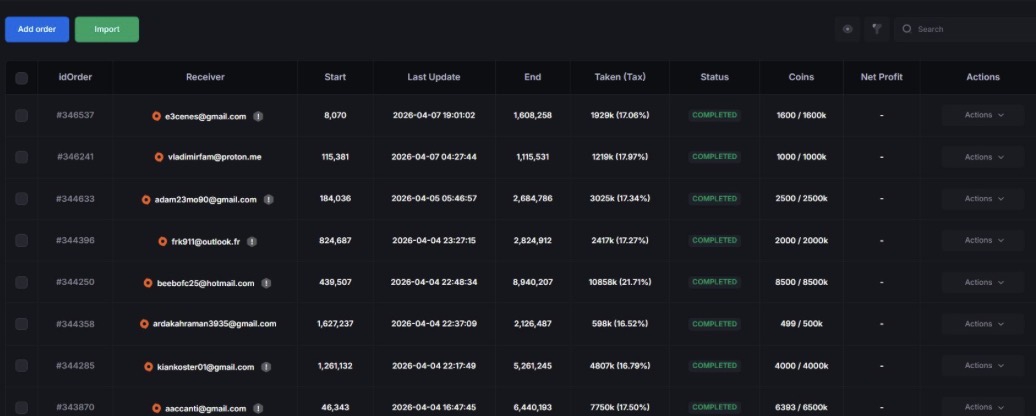Viewport: 1036px width, 416px height.
Task: Toggle the select-all checkbox in header
Action: [22, 78]
